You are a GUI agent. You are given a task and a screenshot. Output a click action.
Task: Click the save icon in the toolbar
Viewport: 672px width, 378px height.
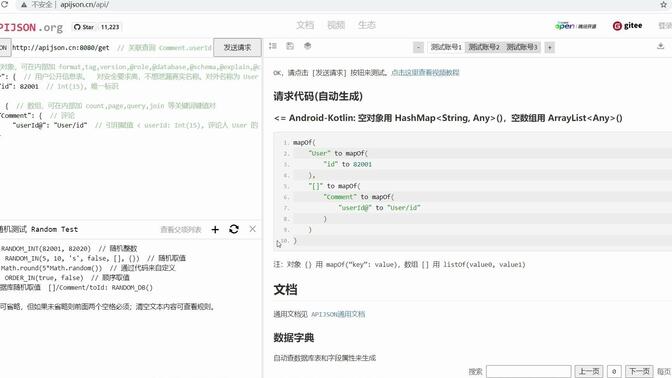(x=290, y=46)
